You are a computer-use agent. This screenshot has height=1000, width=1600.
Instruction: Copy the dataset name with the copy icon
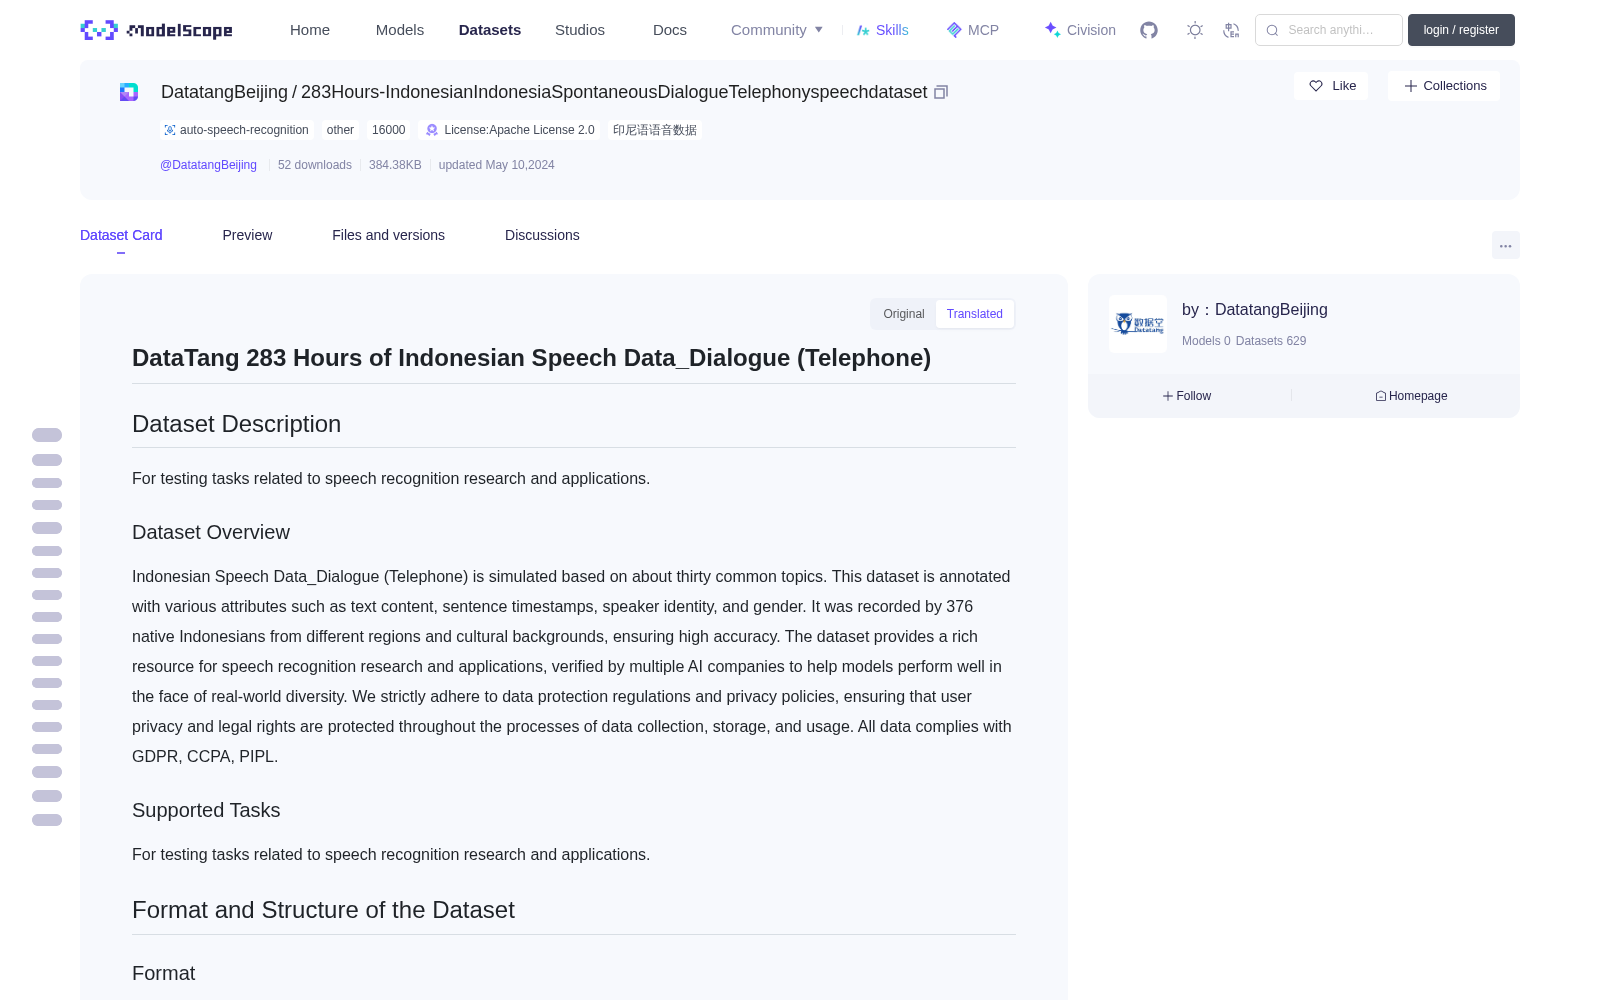click(x=941, y=92)
